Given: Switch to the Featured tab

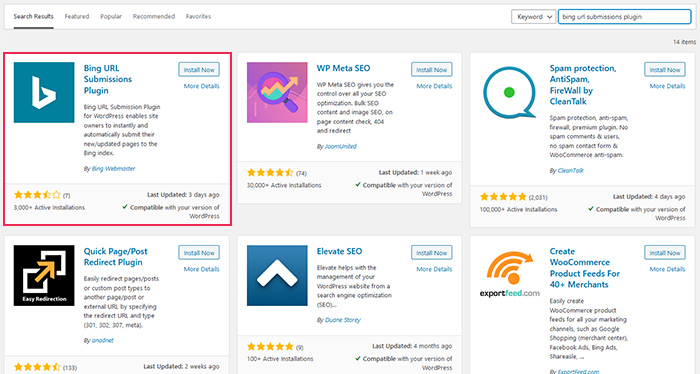Looking at the screenshot, I should pos(77,17).
